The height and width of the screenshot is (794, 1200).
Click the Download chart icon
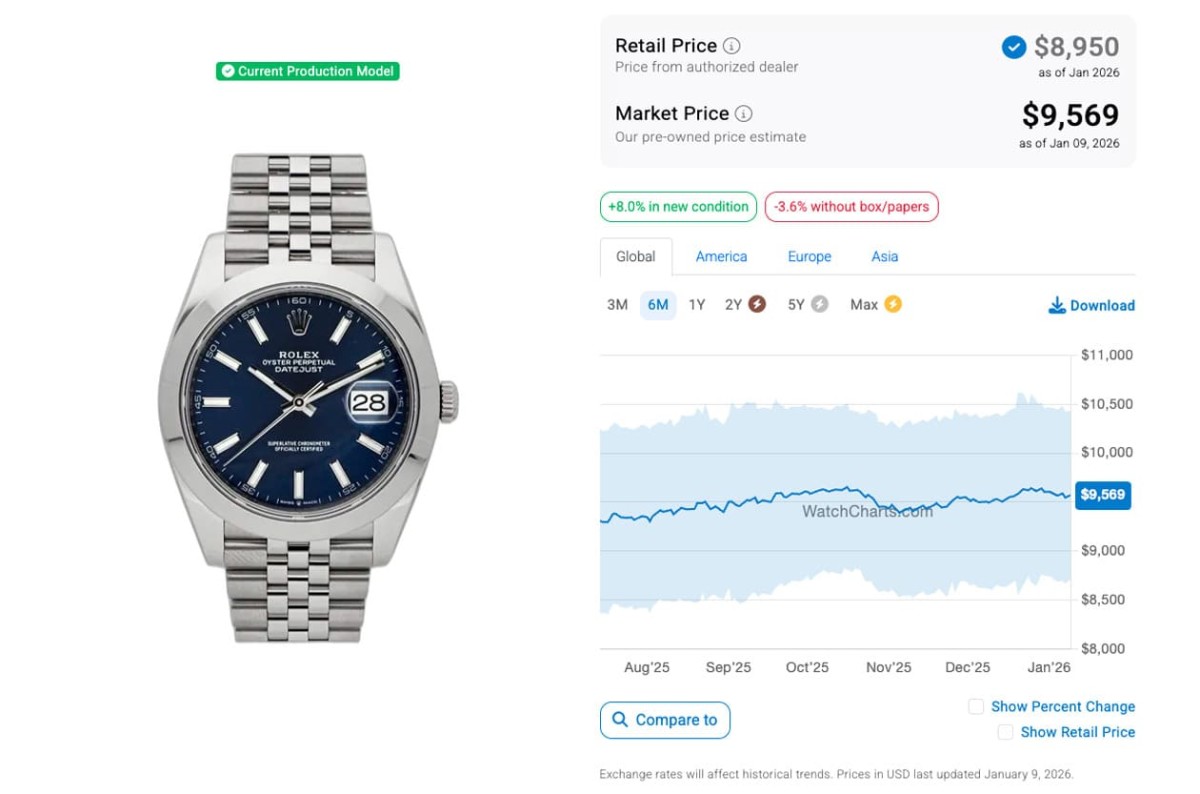pyautogui.click(x=1057, y=305)
